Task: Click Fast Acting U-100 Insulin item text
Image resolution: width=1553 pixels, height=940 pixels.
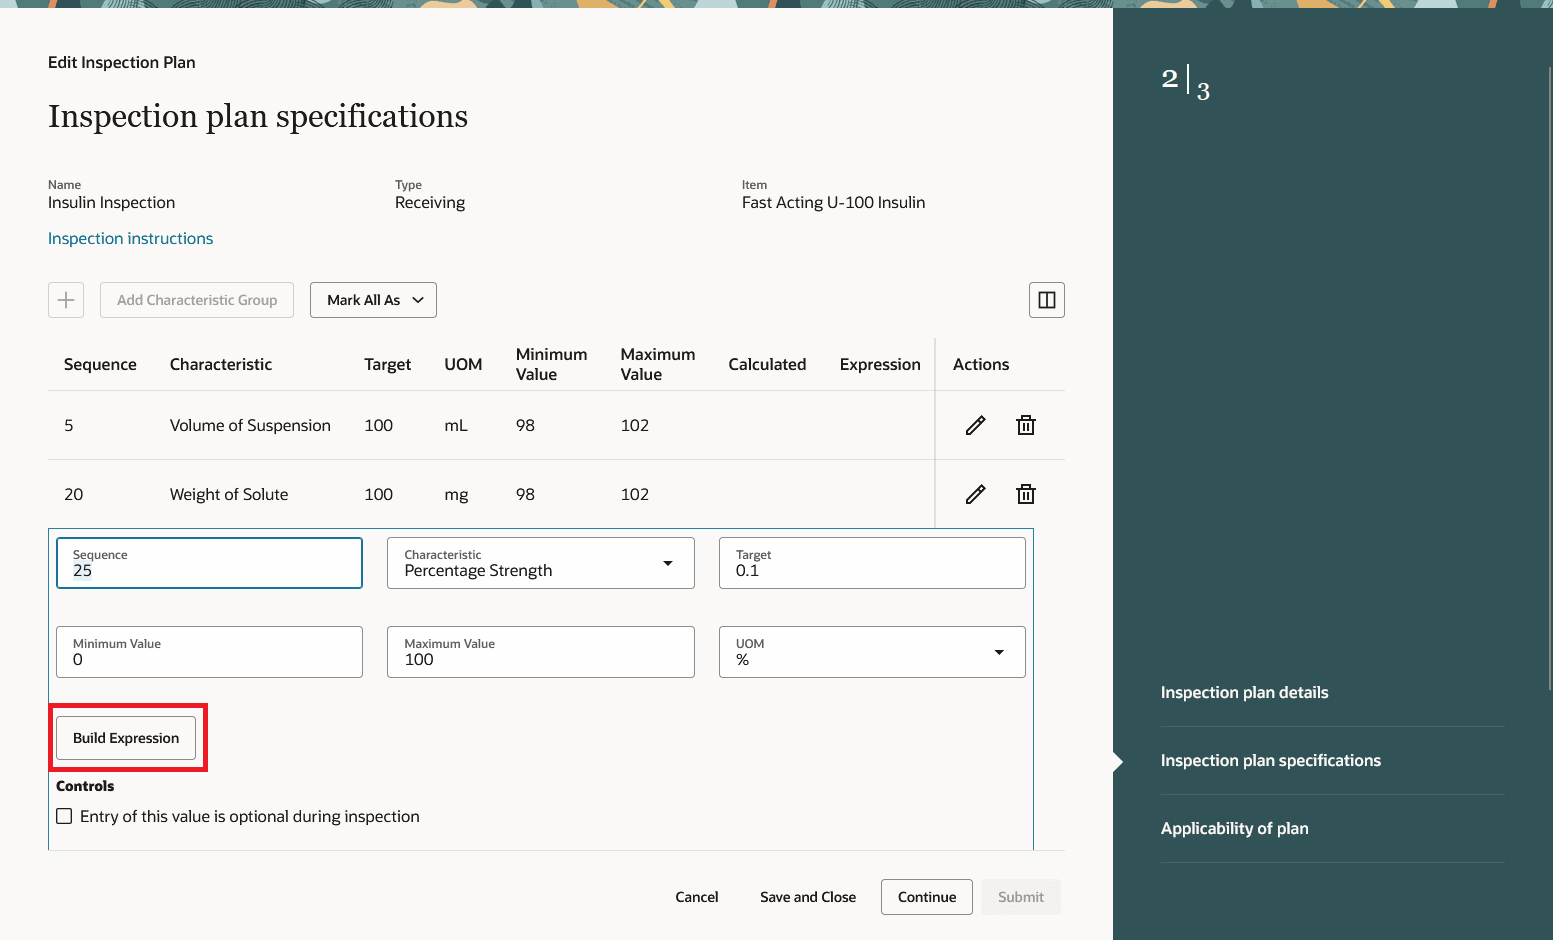Action: pos(833,202)
